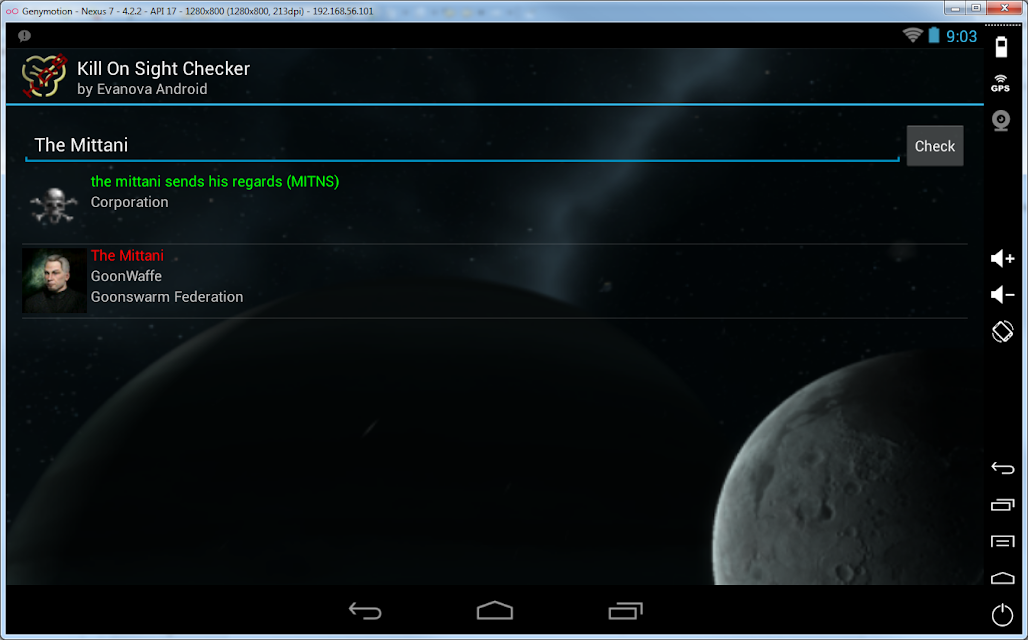This screenshot has width=1028, height=640.
Task: Tap the Android recent apps button in navigation bar
Action: tap(625, 610)
